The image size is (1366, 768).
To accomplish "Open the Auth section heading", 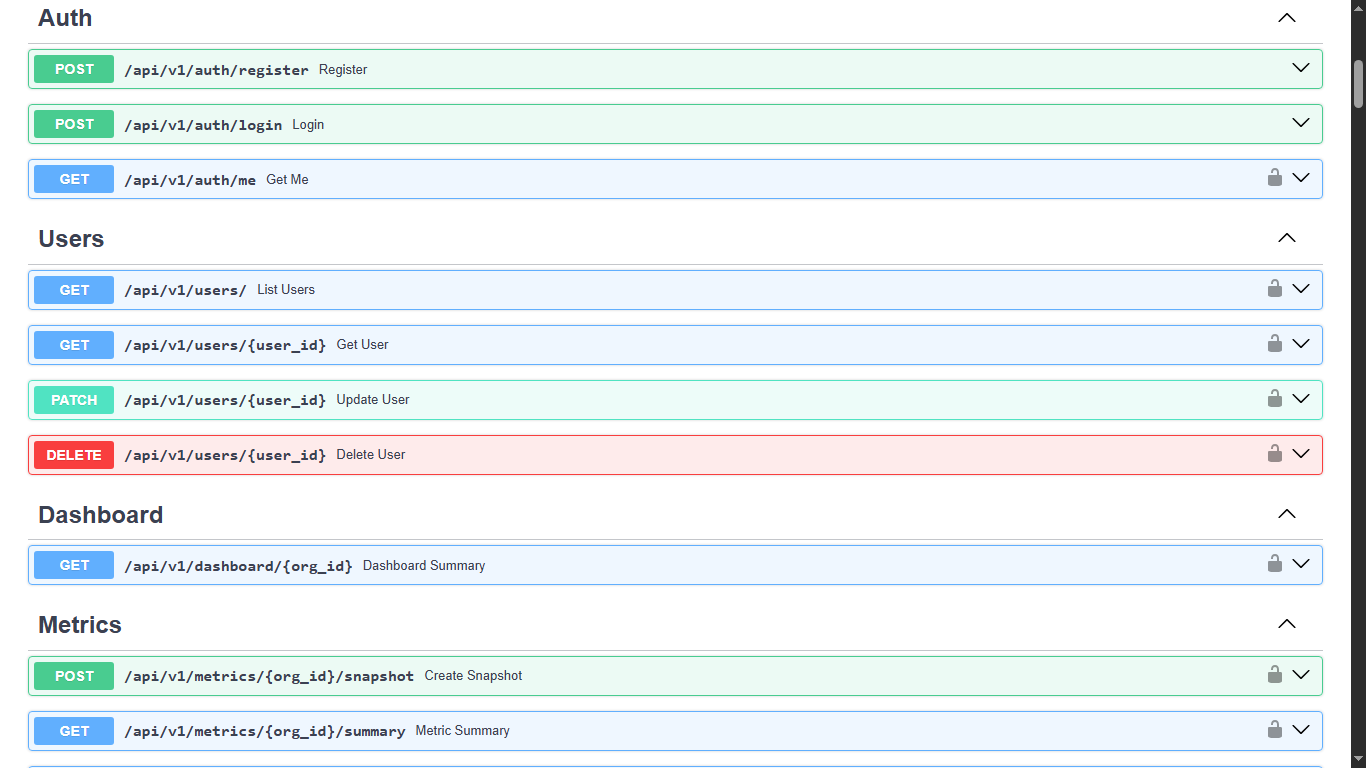I will tap(65, 18).
